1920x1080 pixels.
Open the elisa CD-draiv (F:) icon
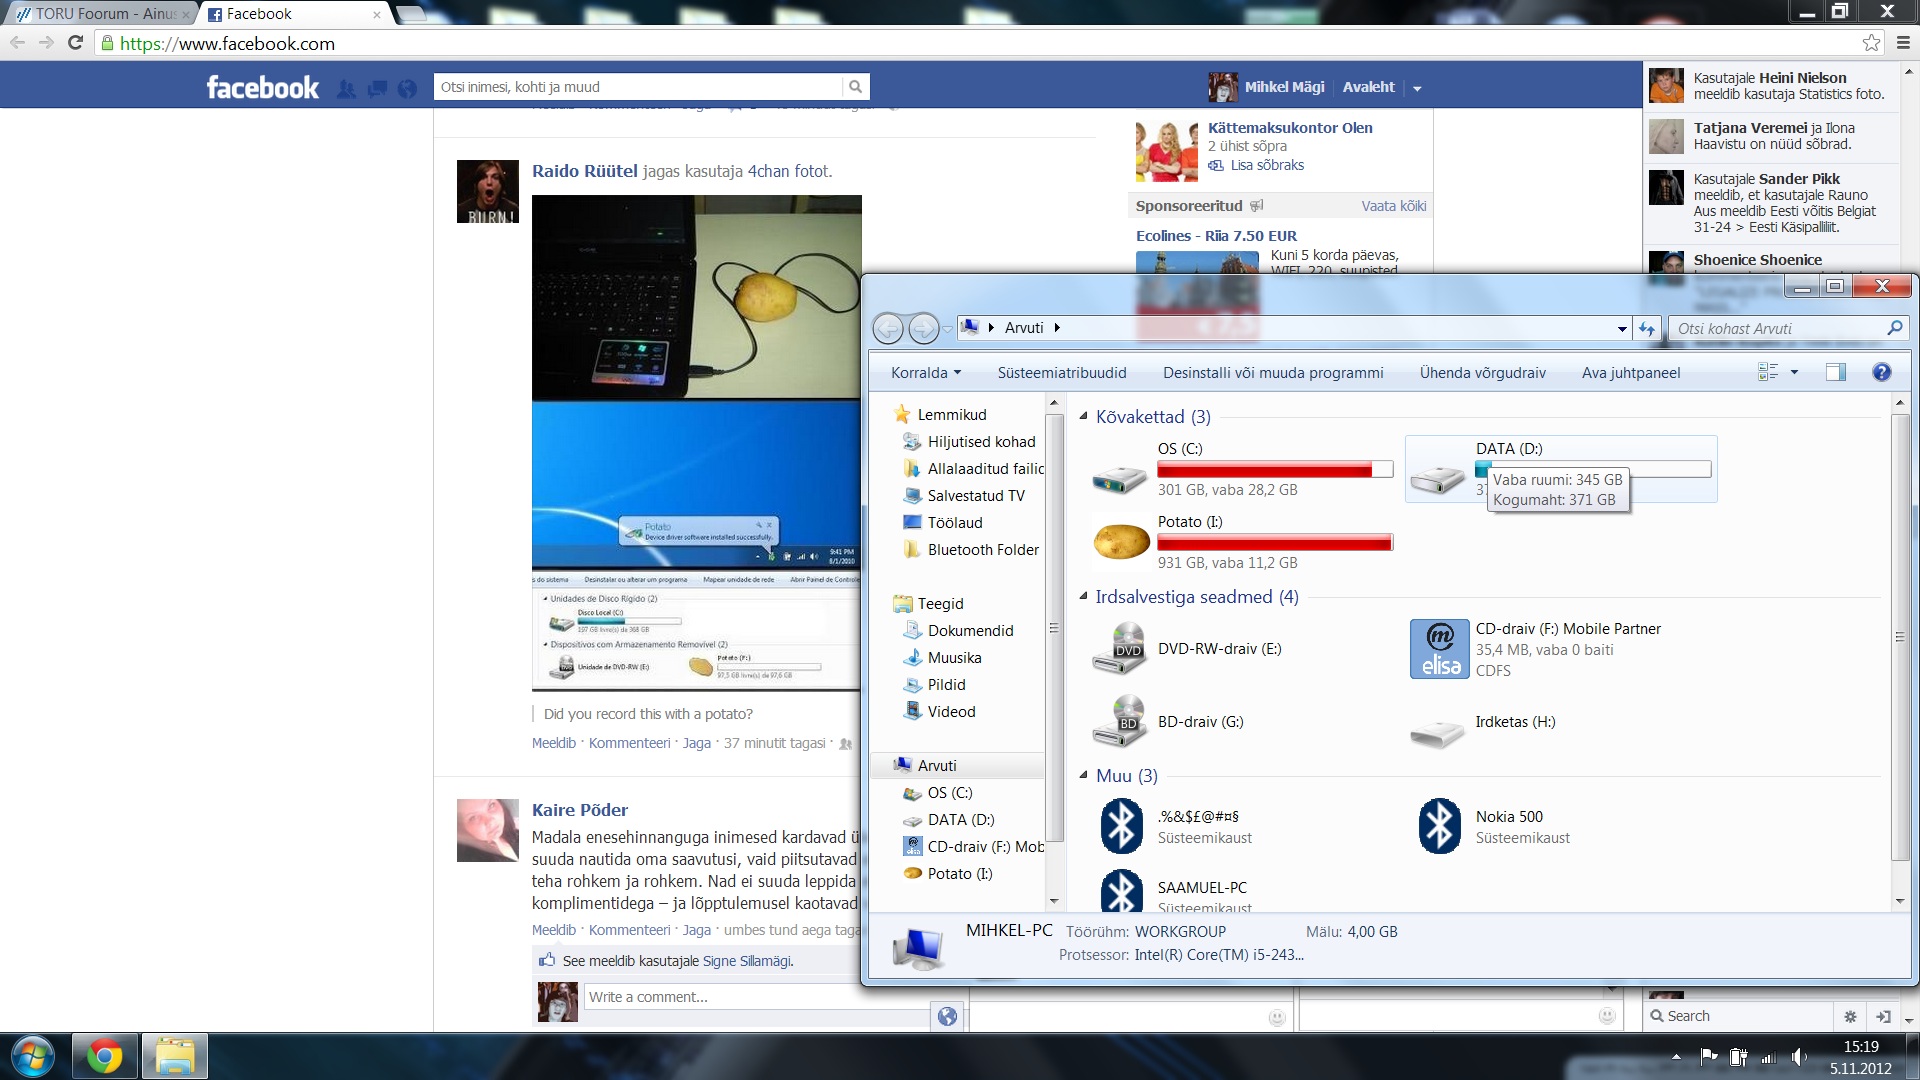pos(1440,648)
